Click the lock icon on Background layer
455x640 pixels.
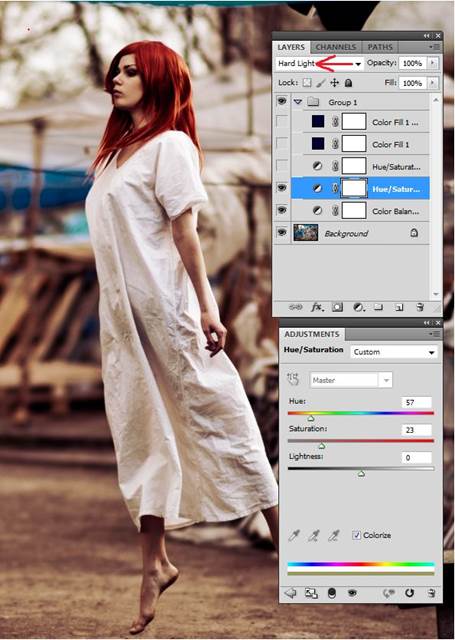414,233
